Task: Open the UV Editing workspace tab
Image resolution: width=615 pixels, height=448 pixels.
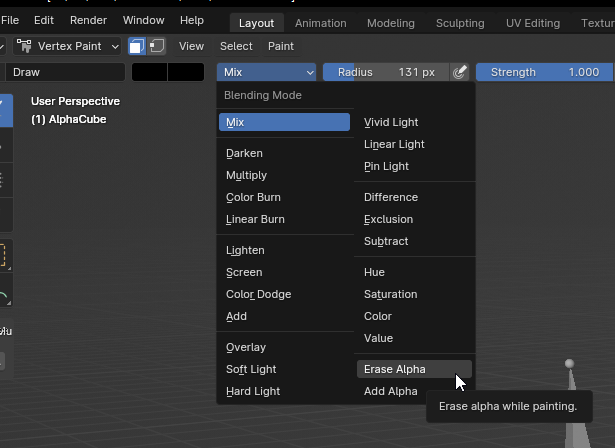Action: 533,23
